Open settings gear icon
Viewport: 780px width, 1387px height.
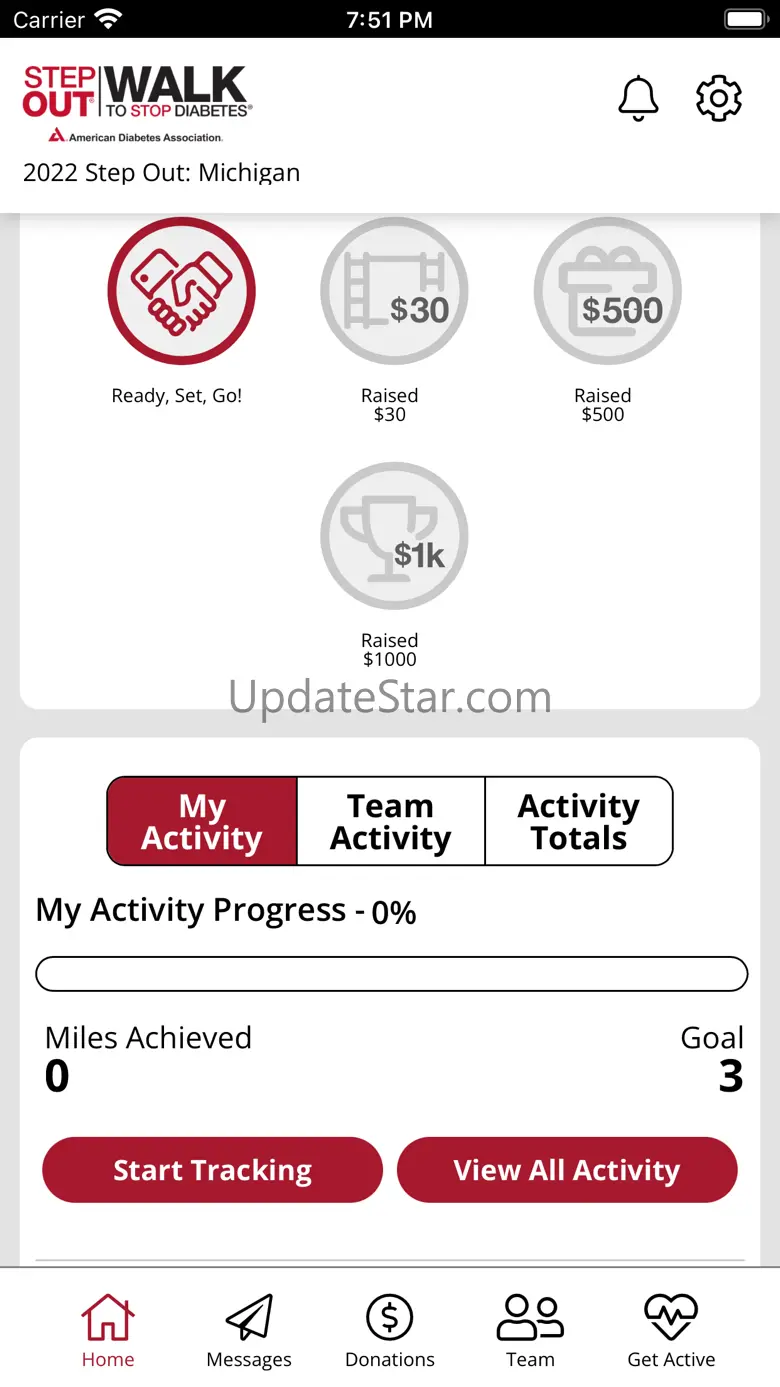coord(718,98)
